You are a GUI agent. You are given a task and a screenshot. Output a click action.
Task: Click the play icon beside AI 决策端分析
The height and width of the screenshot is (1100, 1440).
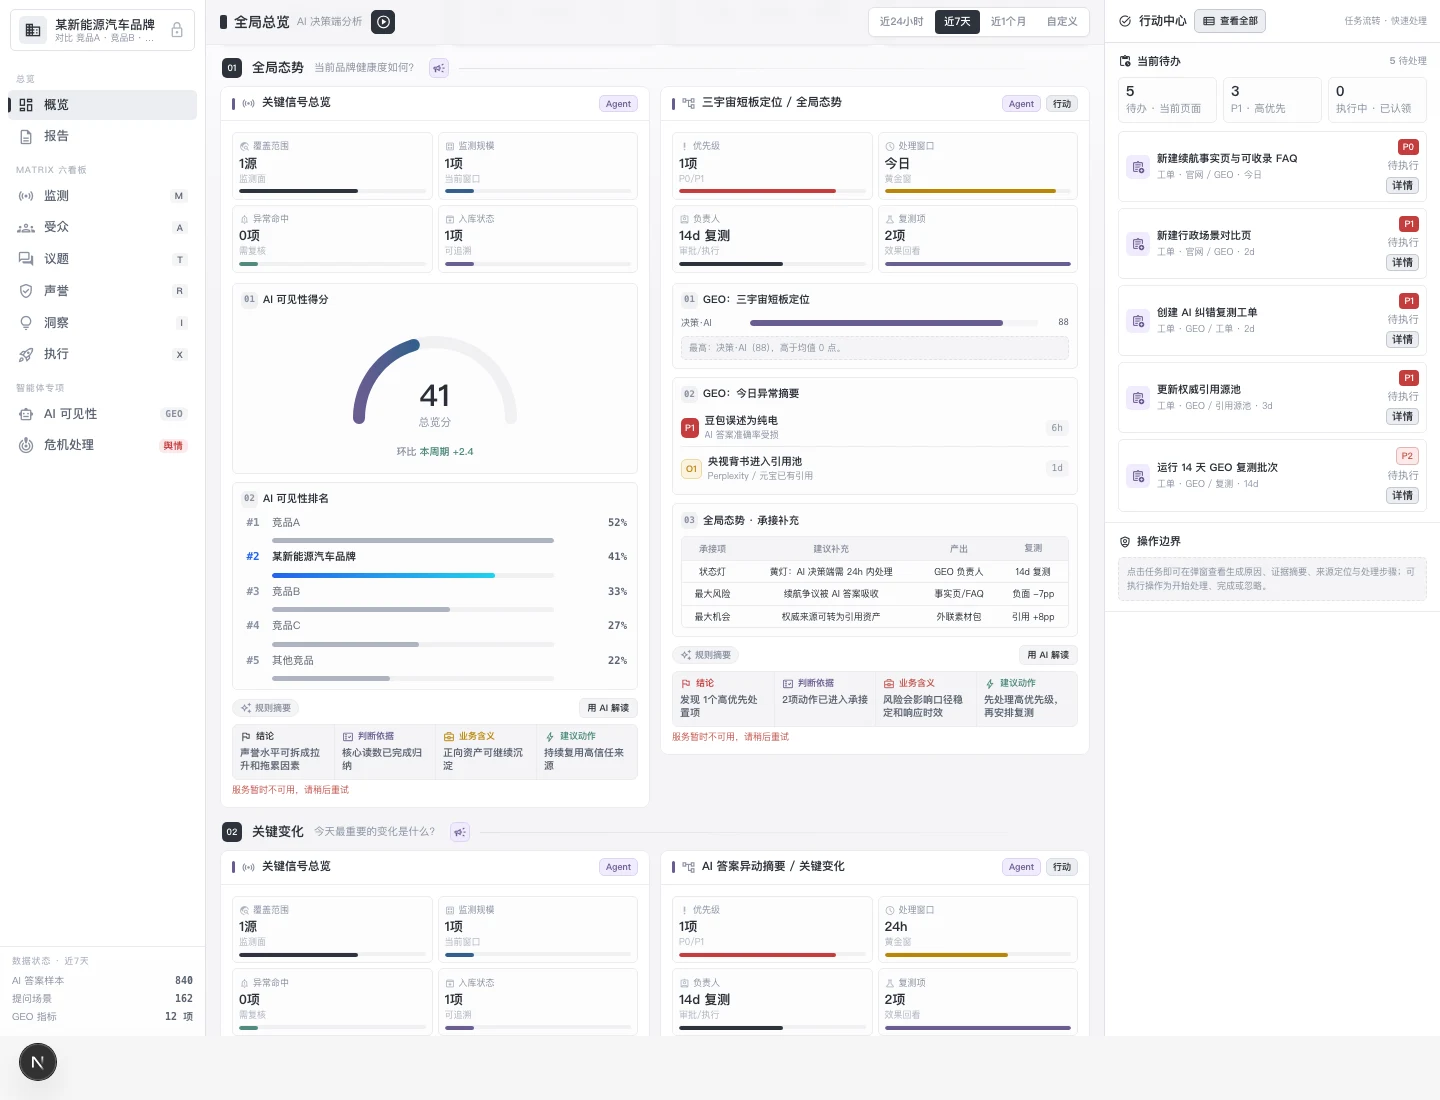(383, 21)
